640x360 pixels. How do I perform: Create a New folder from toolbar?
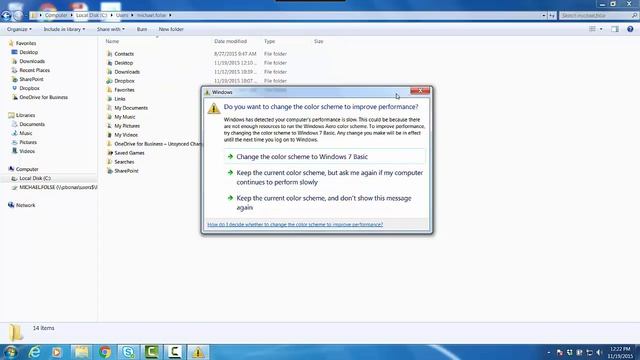tap(171, 29)
